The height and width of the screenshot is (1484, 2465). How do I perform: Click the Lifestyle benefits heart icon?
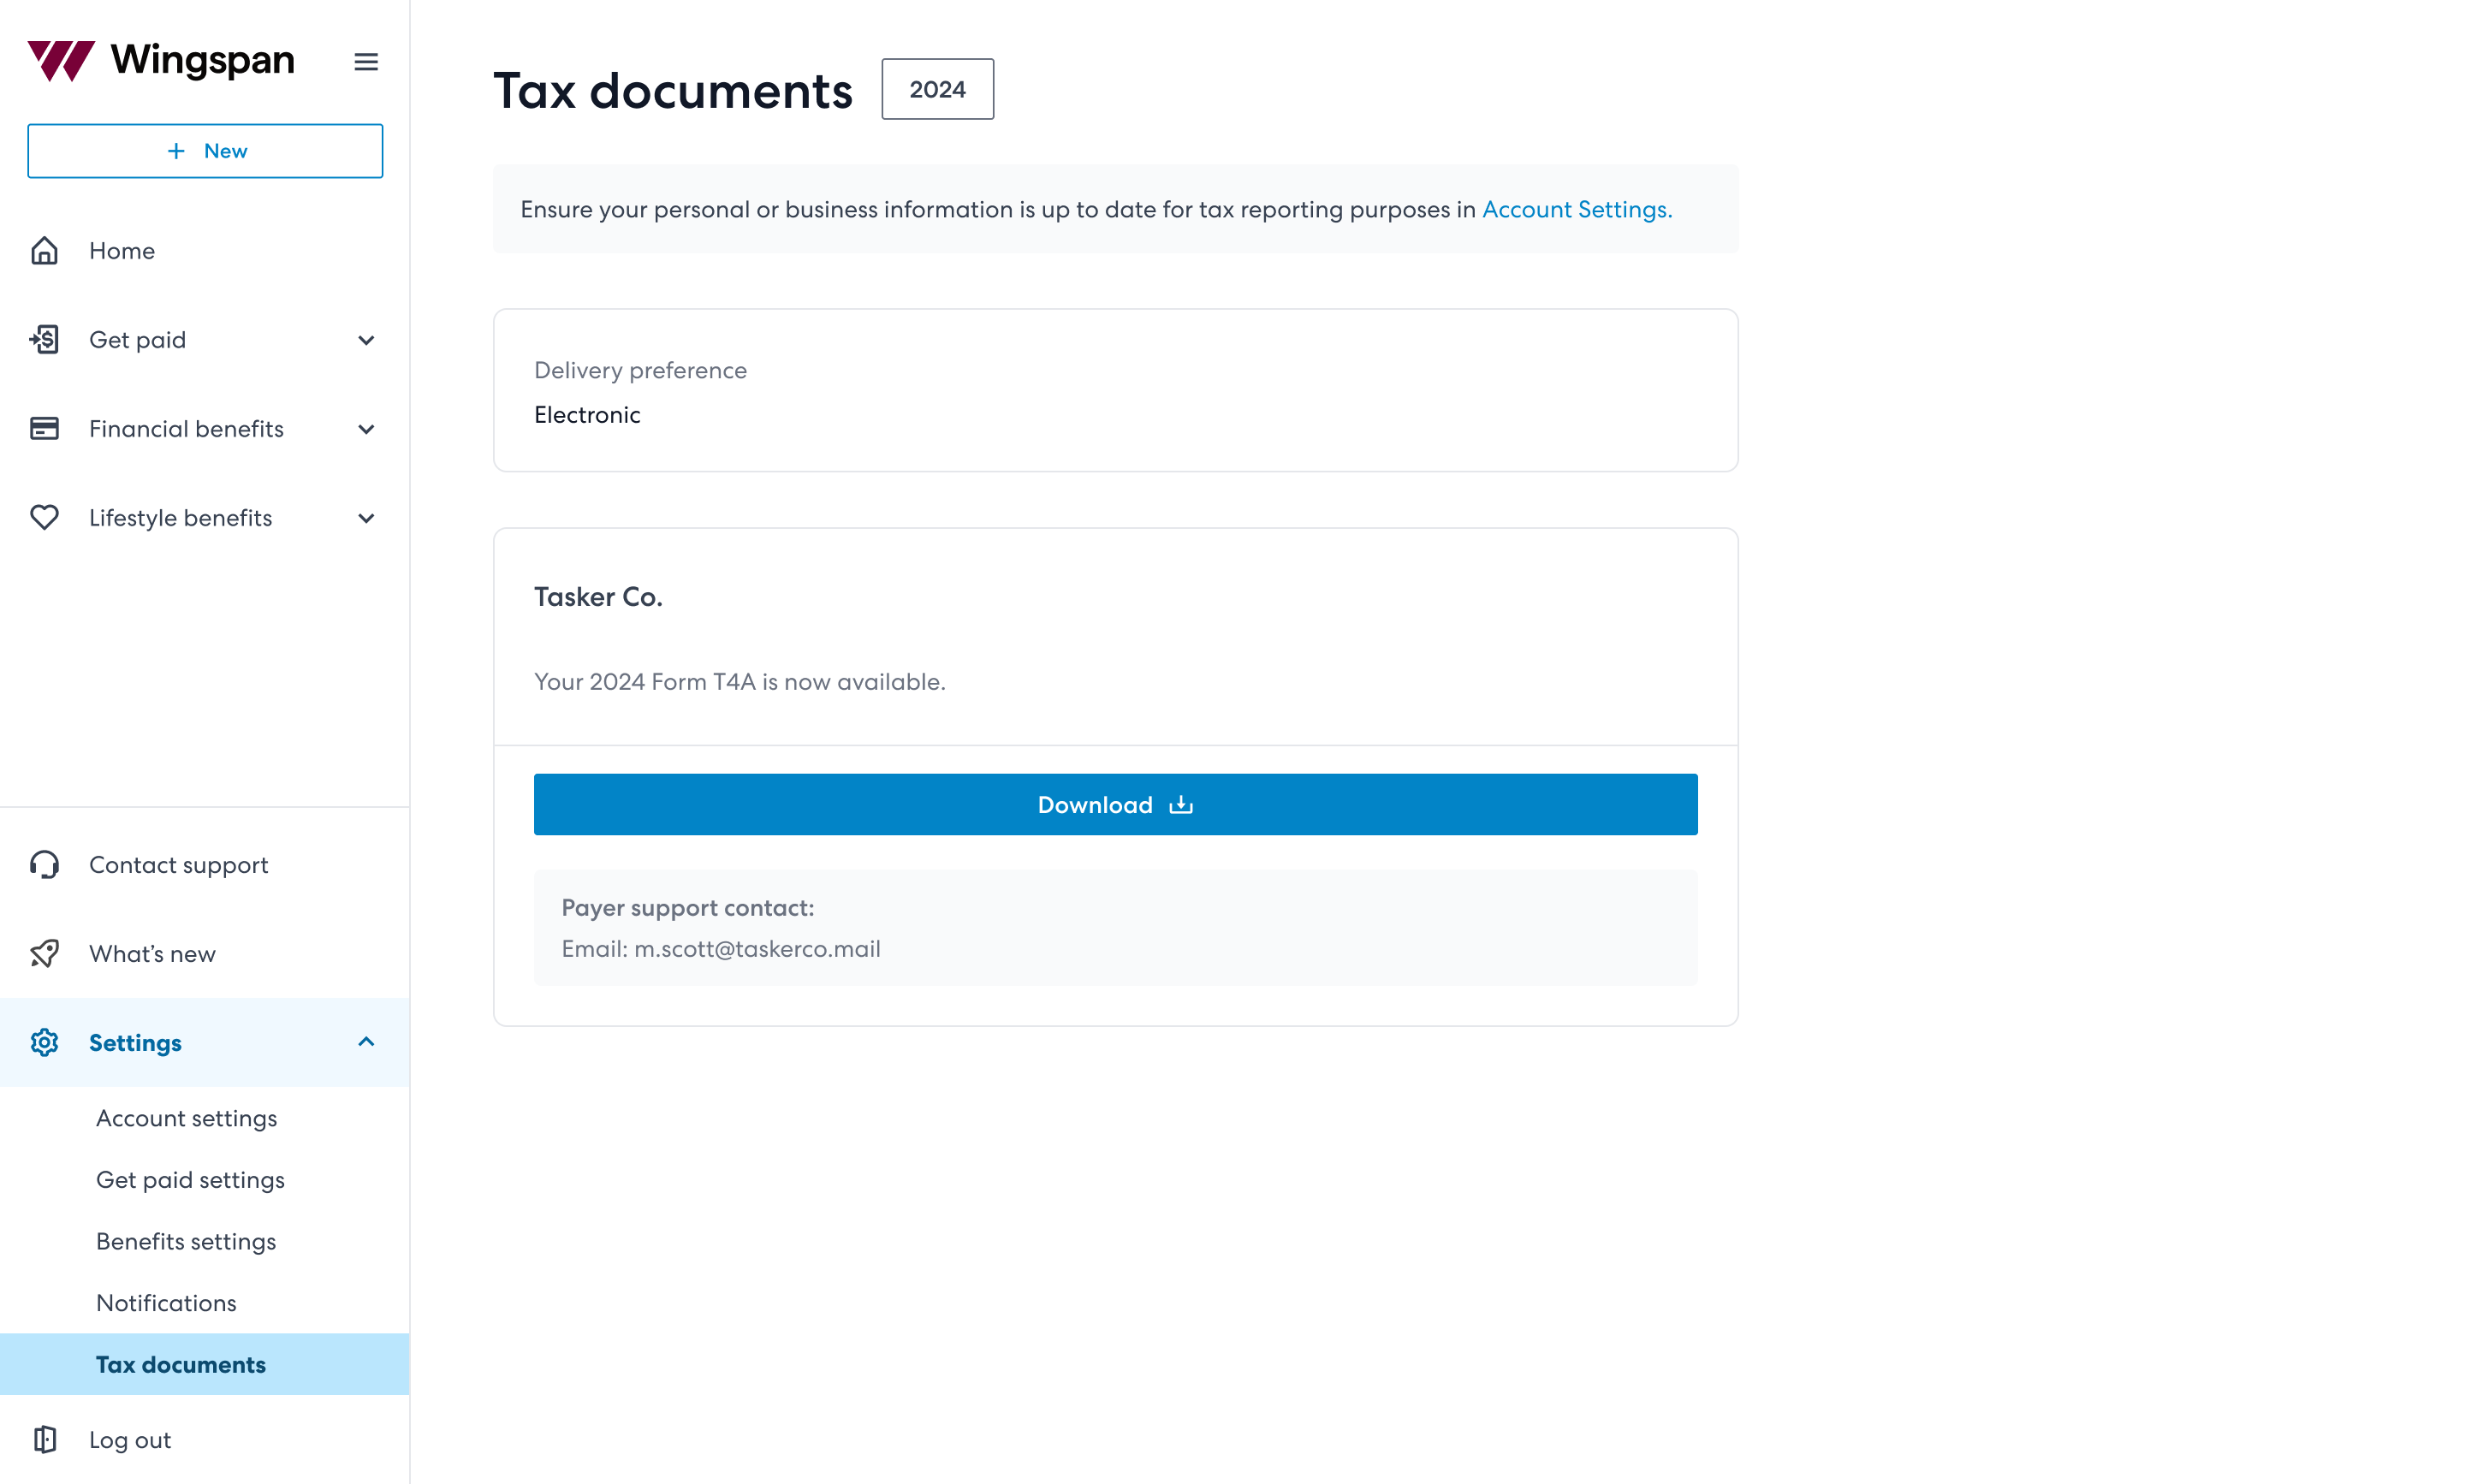pyautogui.click(x=44, y=517)
